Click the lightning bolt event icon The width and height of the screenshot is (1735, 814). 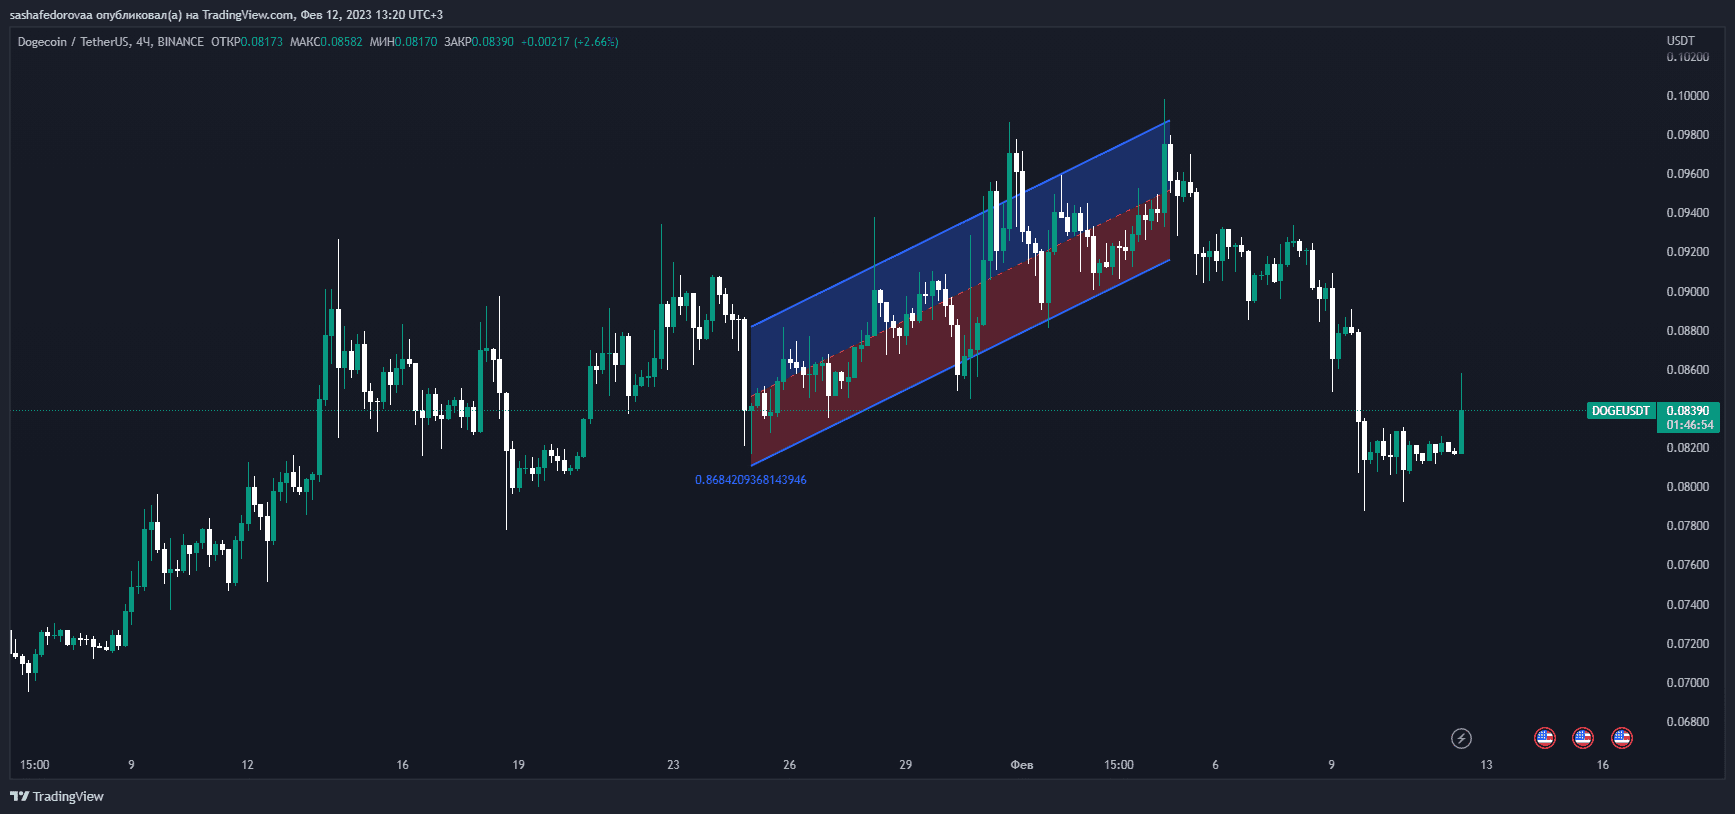[x=1461, y=739]
